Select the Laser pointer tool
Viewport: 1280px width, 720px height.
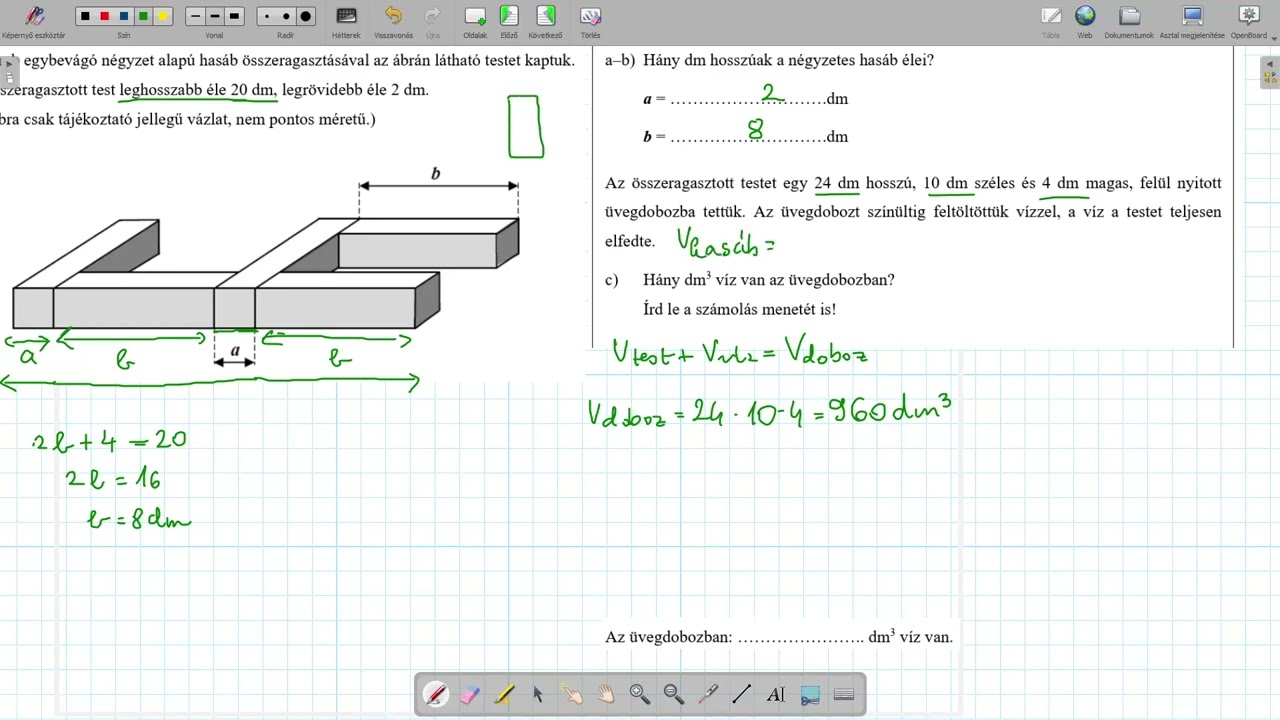click(708, 694)
